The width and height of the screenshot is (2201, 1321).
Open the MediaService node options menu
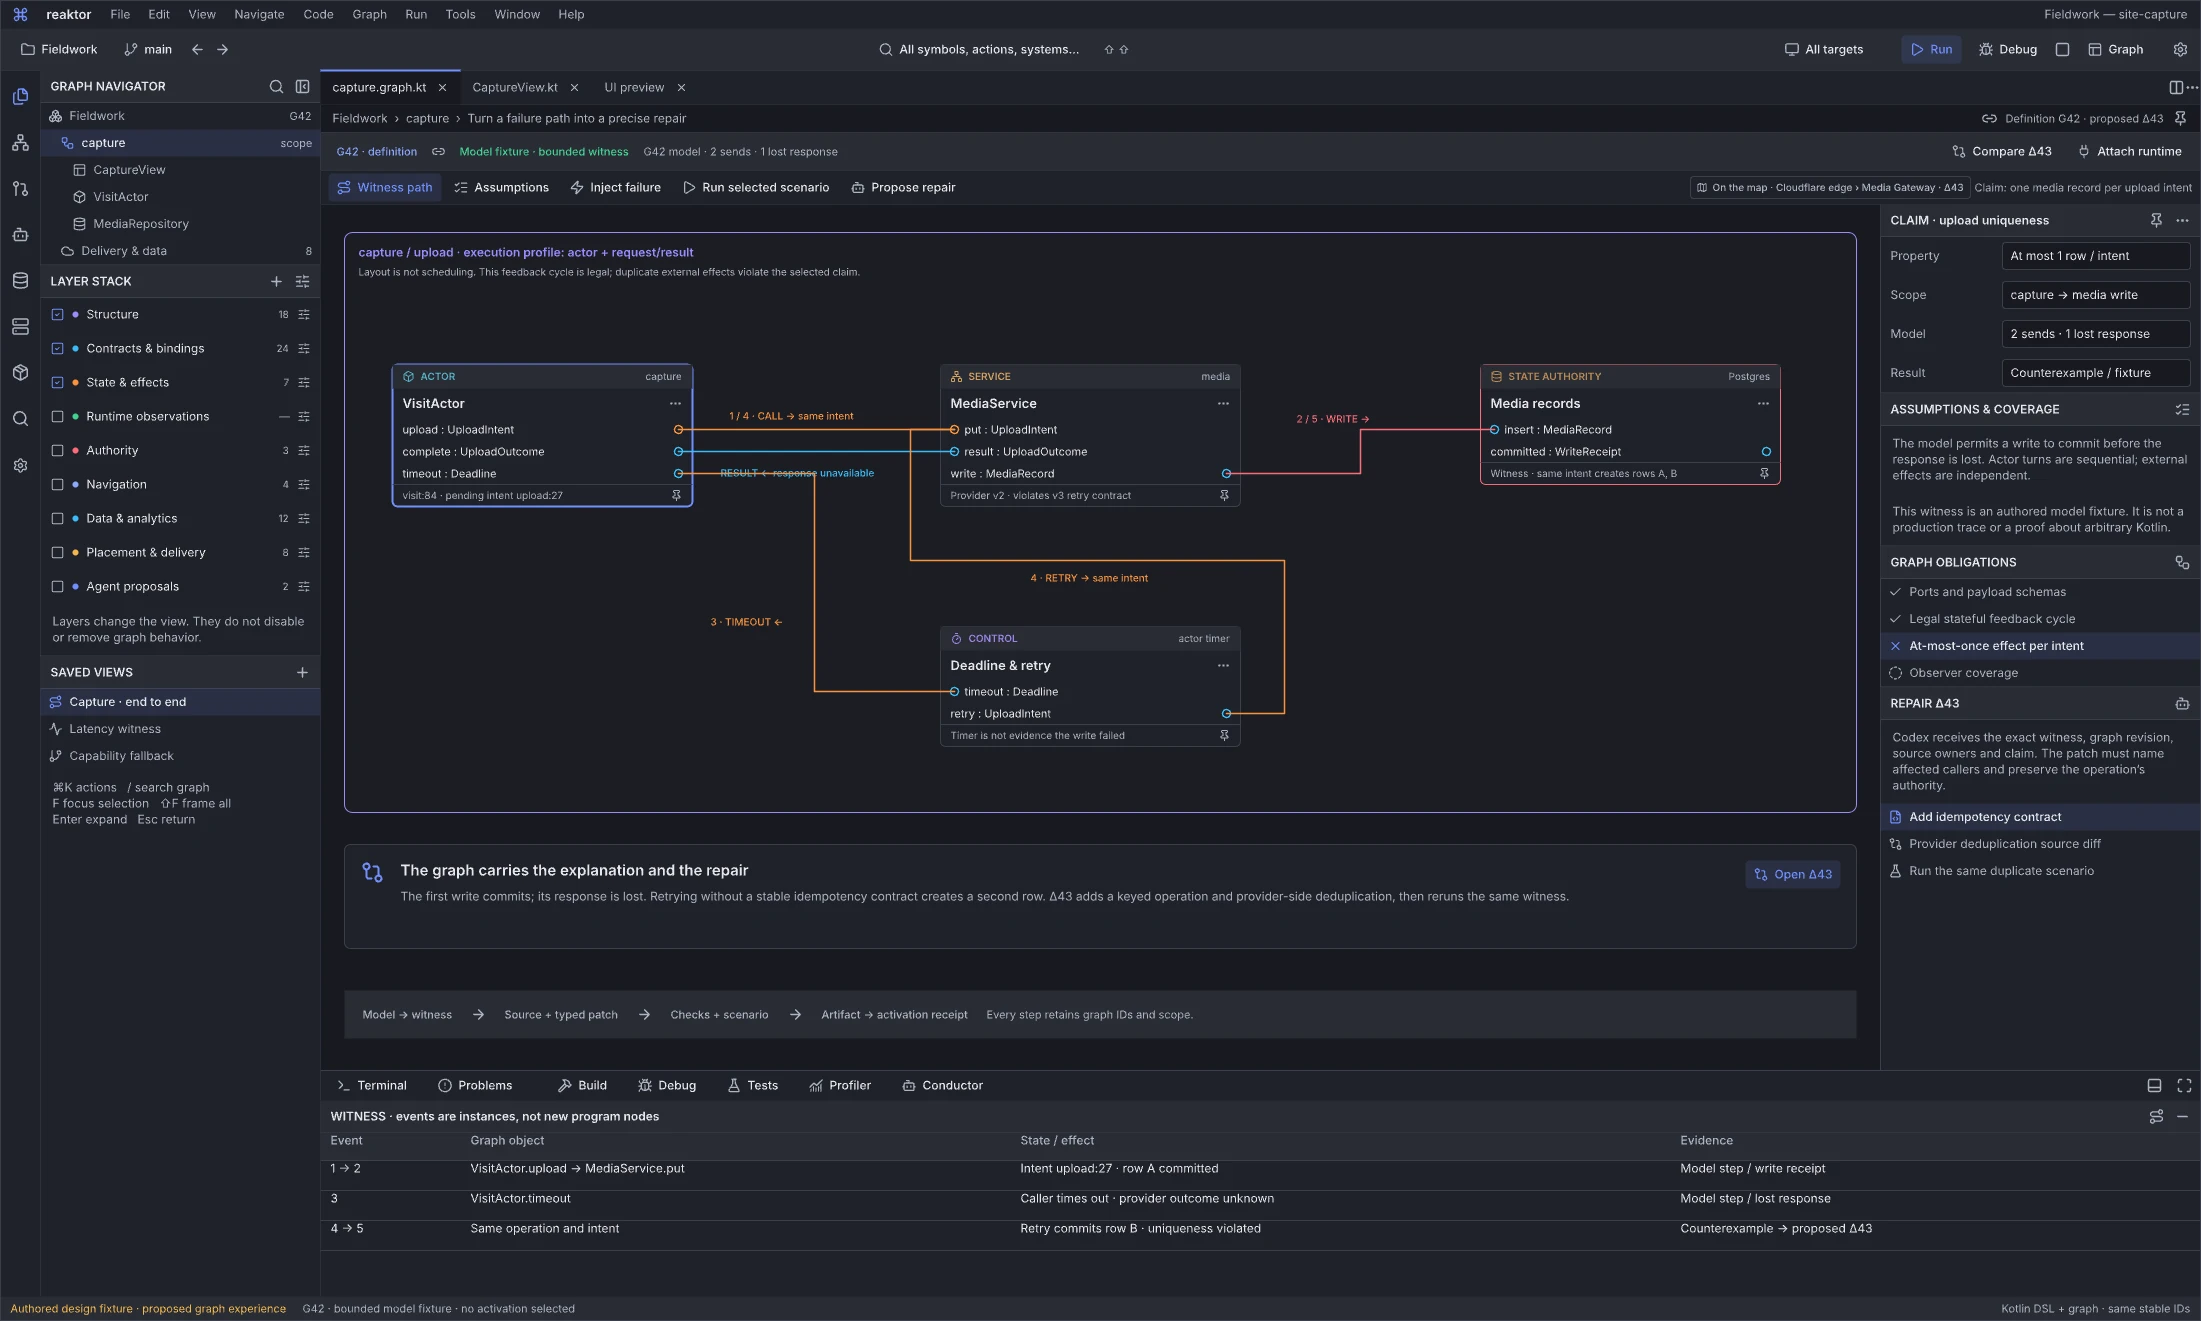tap(1223, 404)
